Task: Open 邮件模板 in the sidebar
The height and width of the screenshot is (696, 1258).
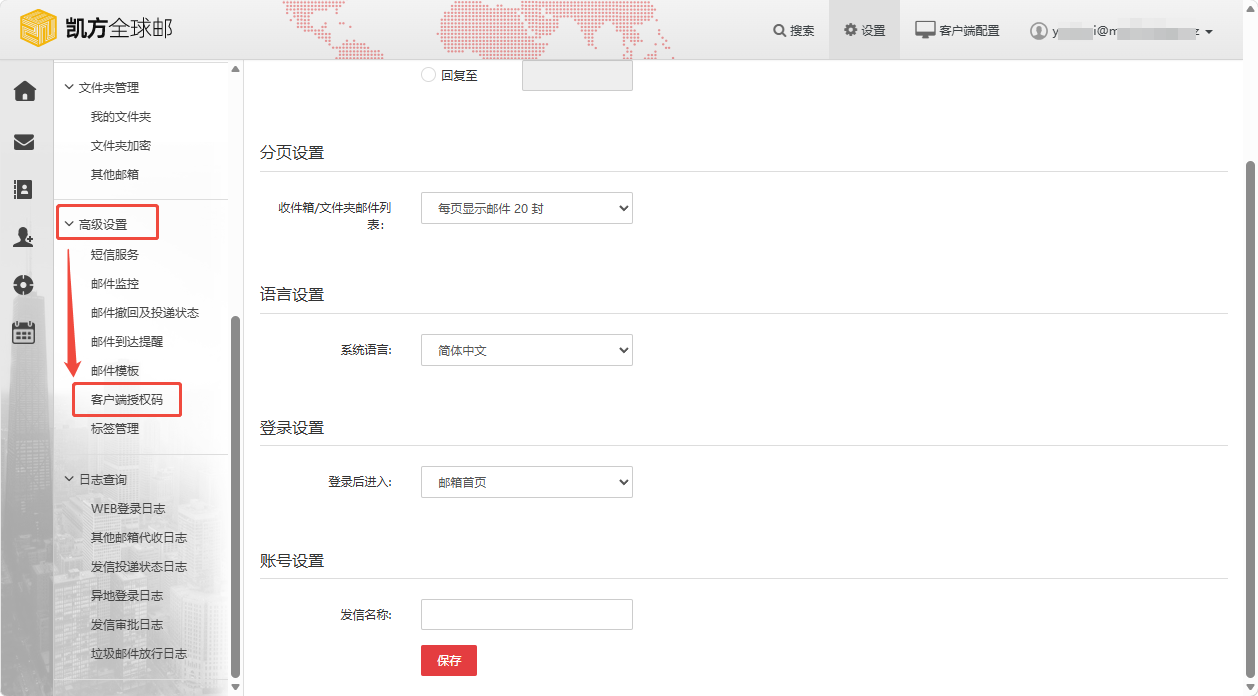Action: [115, 371]
